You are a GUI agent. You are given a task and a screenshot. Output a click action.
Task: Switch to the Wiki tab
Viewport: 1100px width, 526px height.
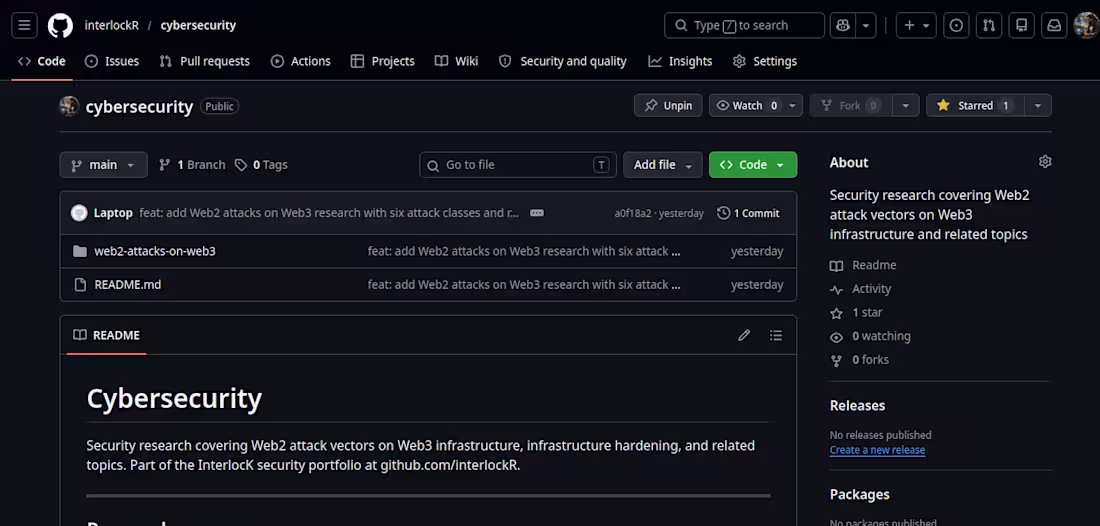coord(457,61)
